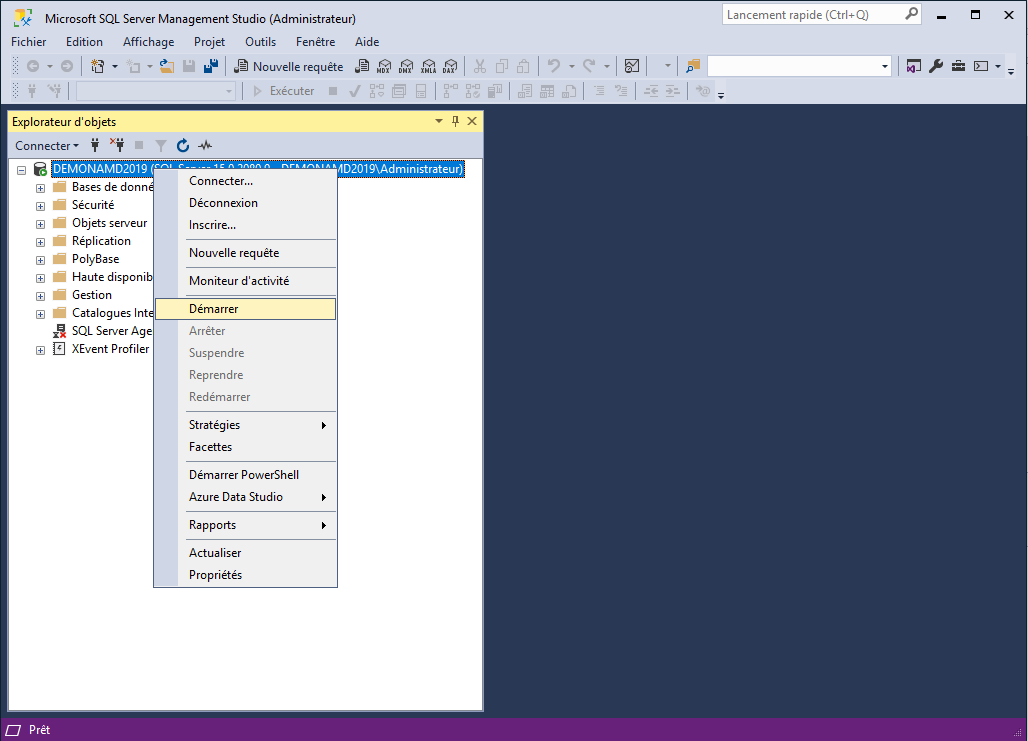
Task: Click the Refresh icon in Object Explorer
Action: [183, 146]
